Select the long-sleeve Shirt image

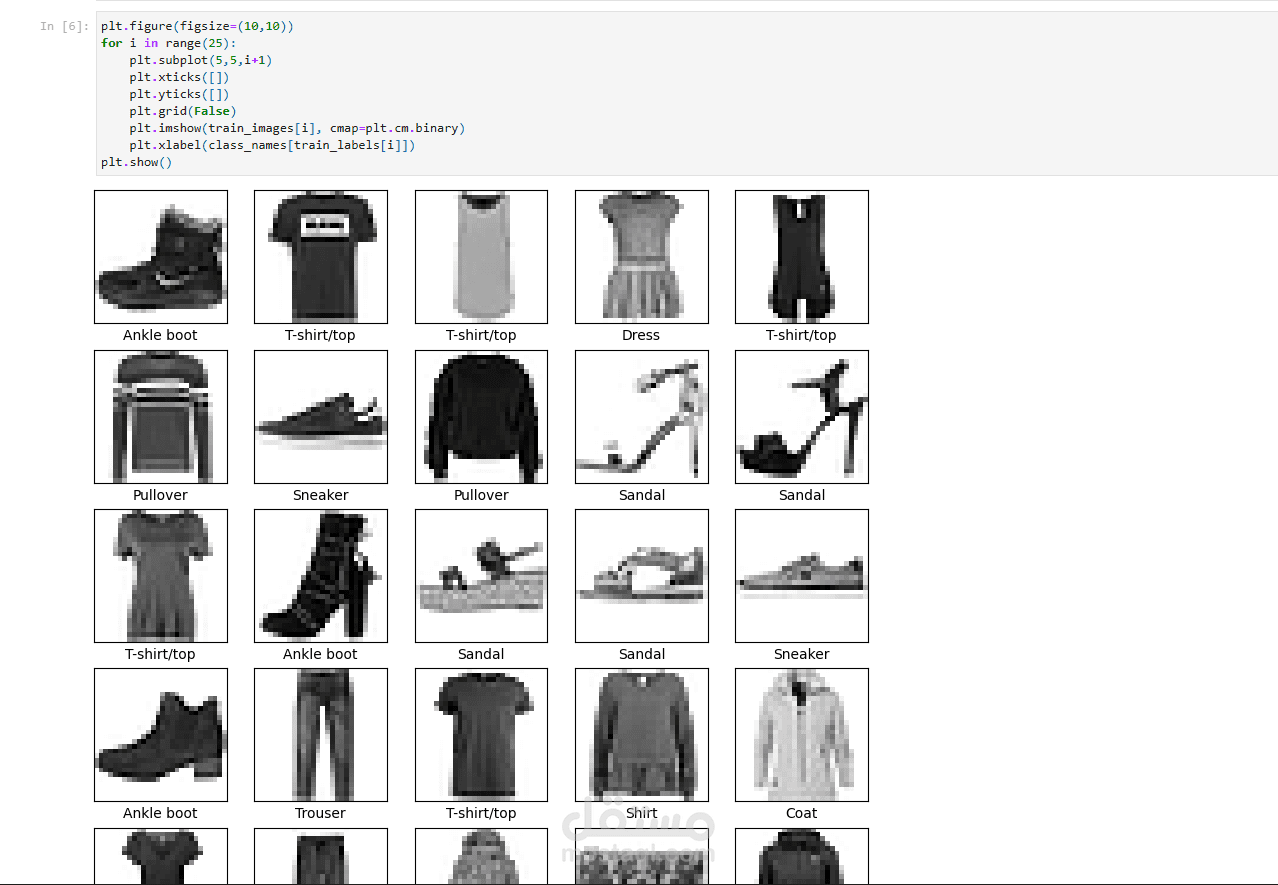[x=642, y=735]
